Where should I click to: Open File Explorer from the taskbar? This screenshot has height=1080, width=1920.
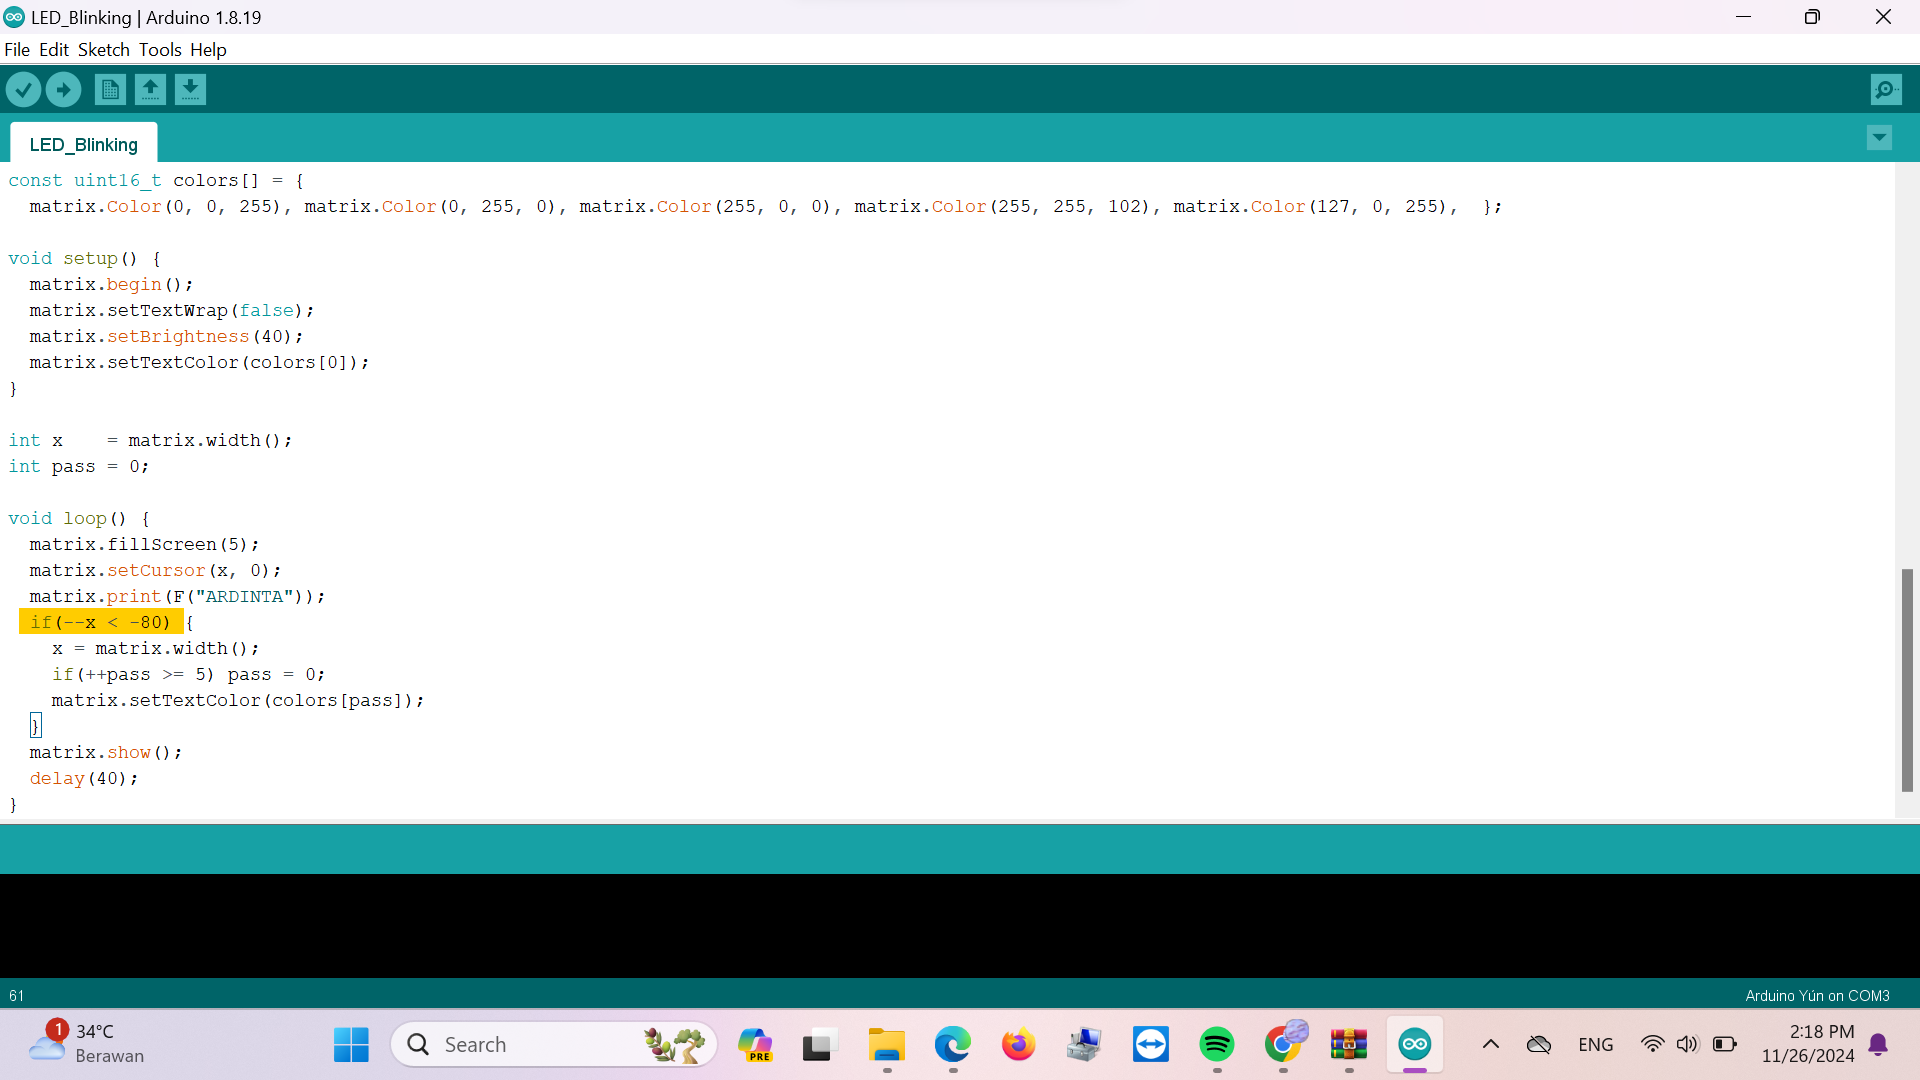point(886,1045)
